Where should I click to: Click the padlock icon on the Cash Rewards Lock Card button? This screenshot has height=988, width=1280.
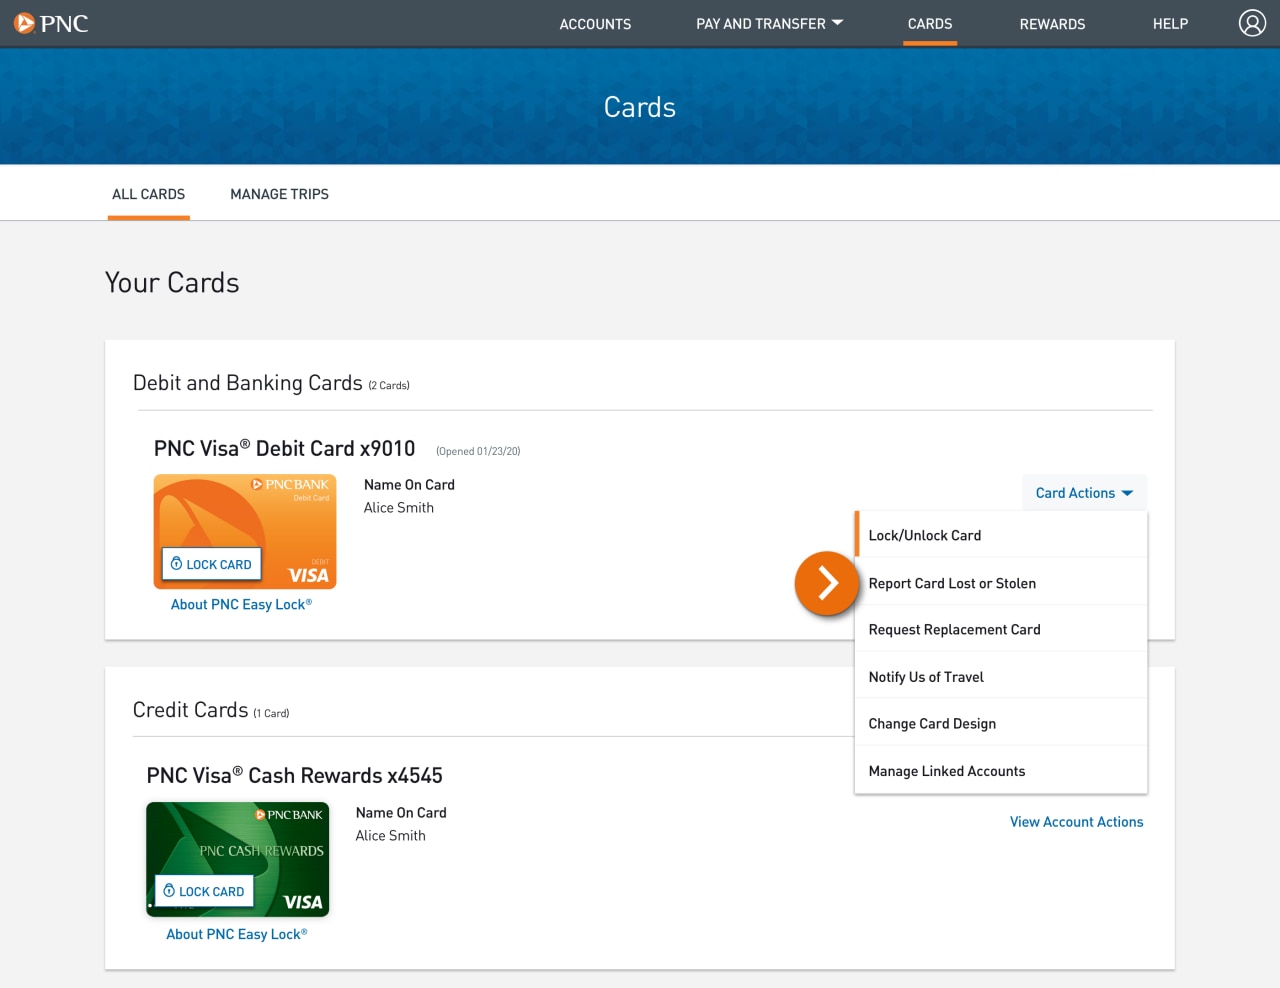pos(170,891)
